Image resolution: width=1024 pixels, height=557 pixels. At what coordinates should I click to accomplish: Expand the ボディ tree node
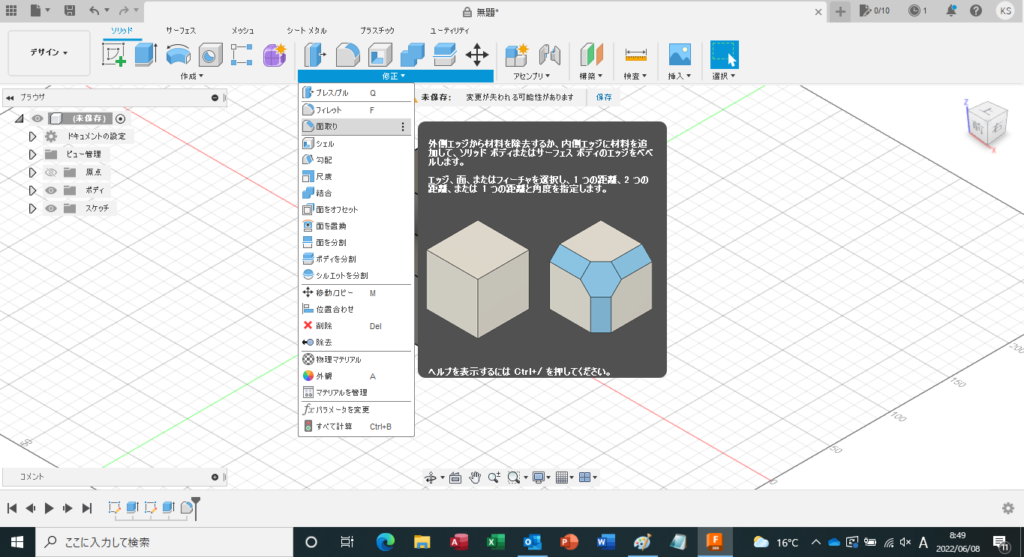(x=32, y=191)
